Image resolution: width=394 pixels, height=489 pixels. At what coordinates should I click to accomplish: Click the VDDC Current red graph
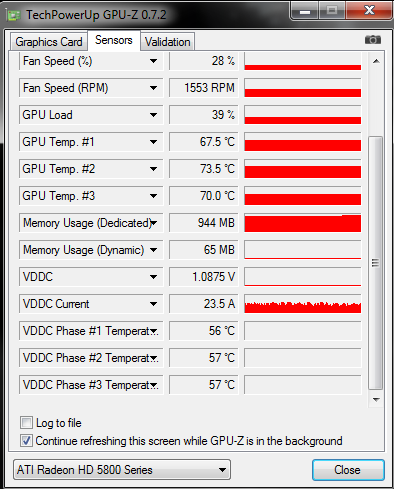pos(303,304)
